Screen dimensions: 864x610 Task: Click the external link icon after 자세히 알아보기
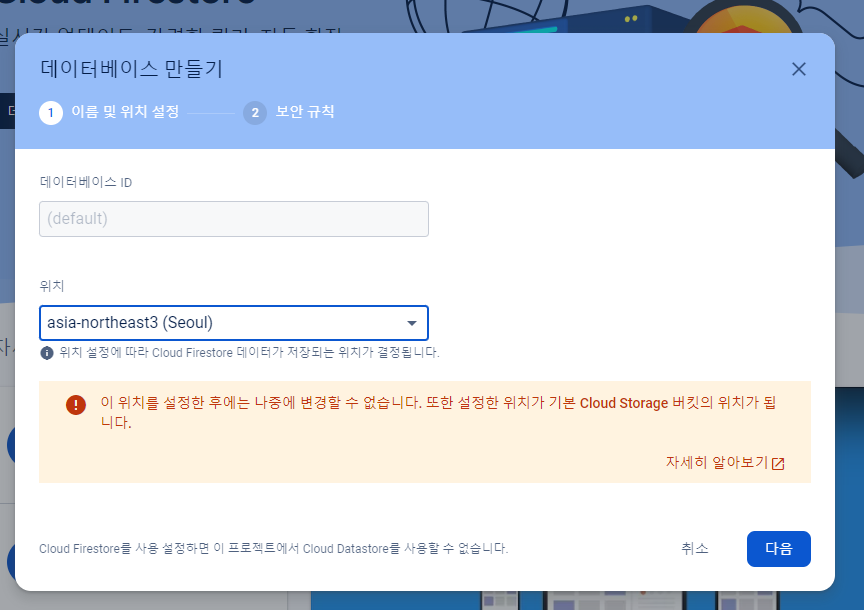778,463
